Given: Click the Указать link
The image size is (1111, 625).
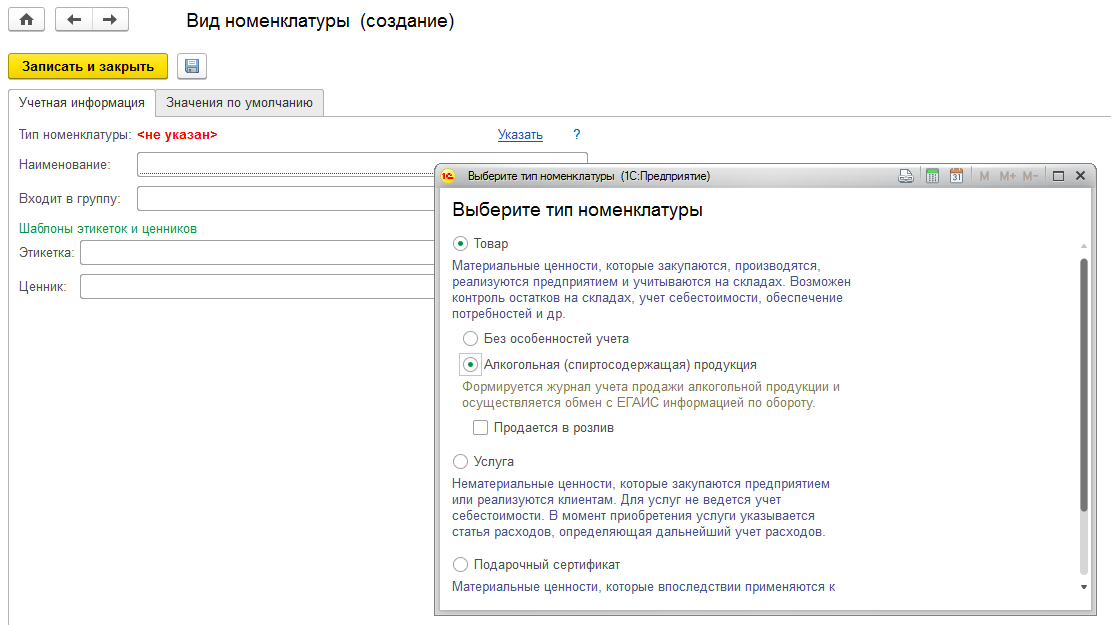Looking at the screenshot, I should tap(520, 135).
